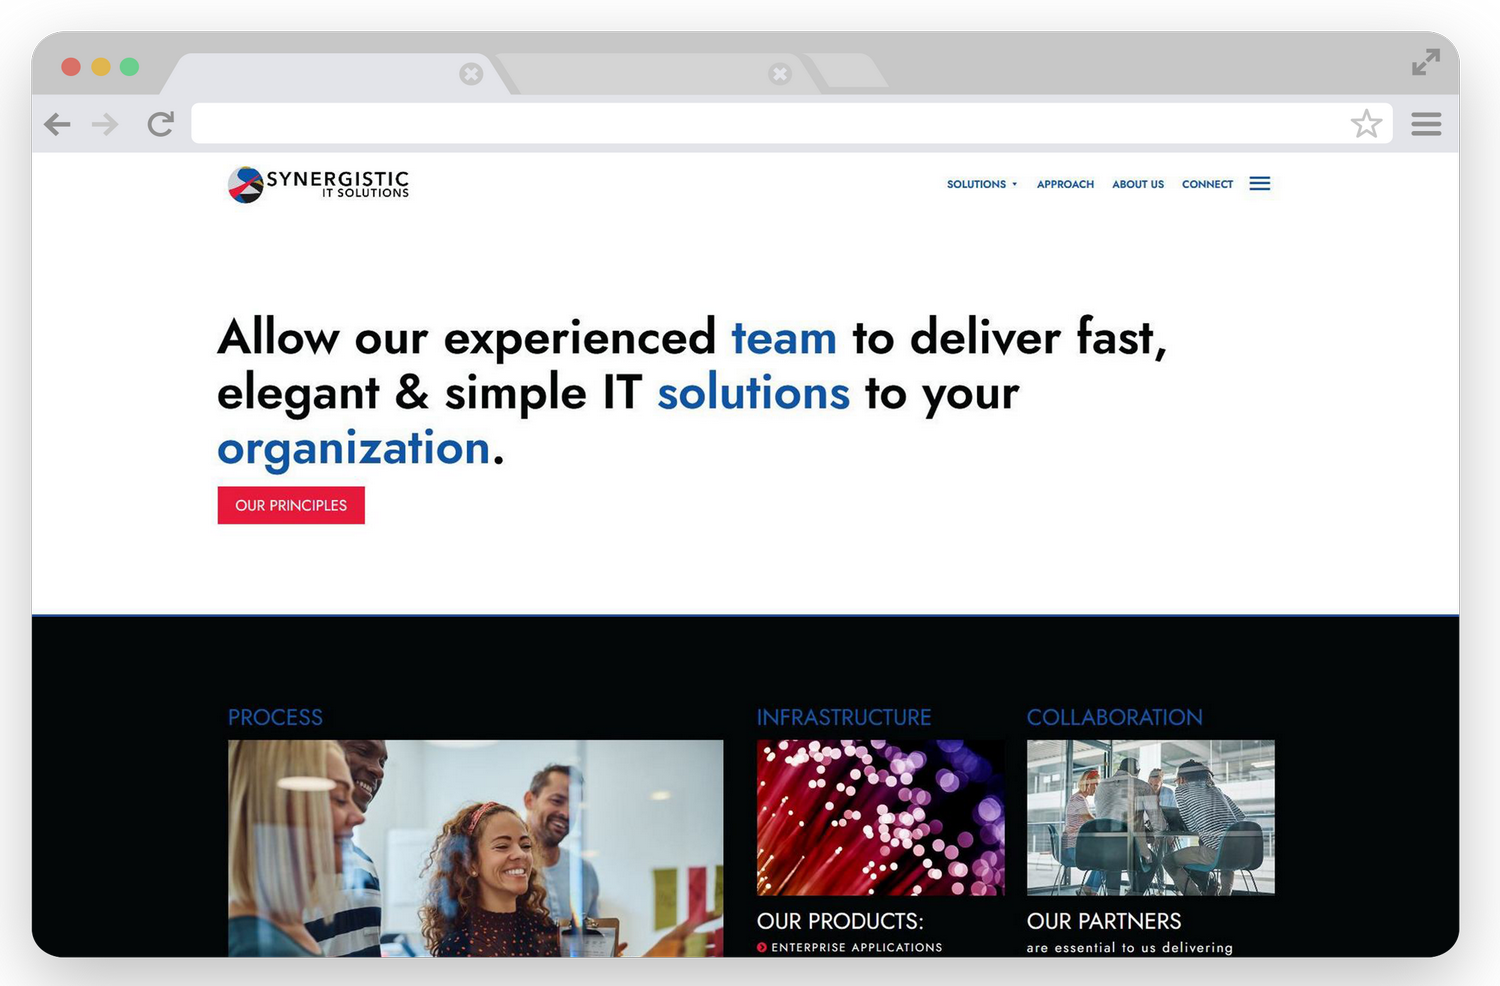
Task: Open the Process team photo
Action: [475, 848]
